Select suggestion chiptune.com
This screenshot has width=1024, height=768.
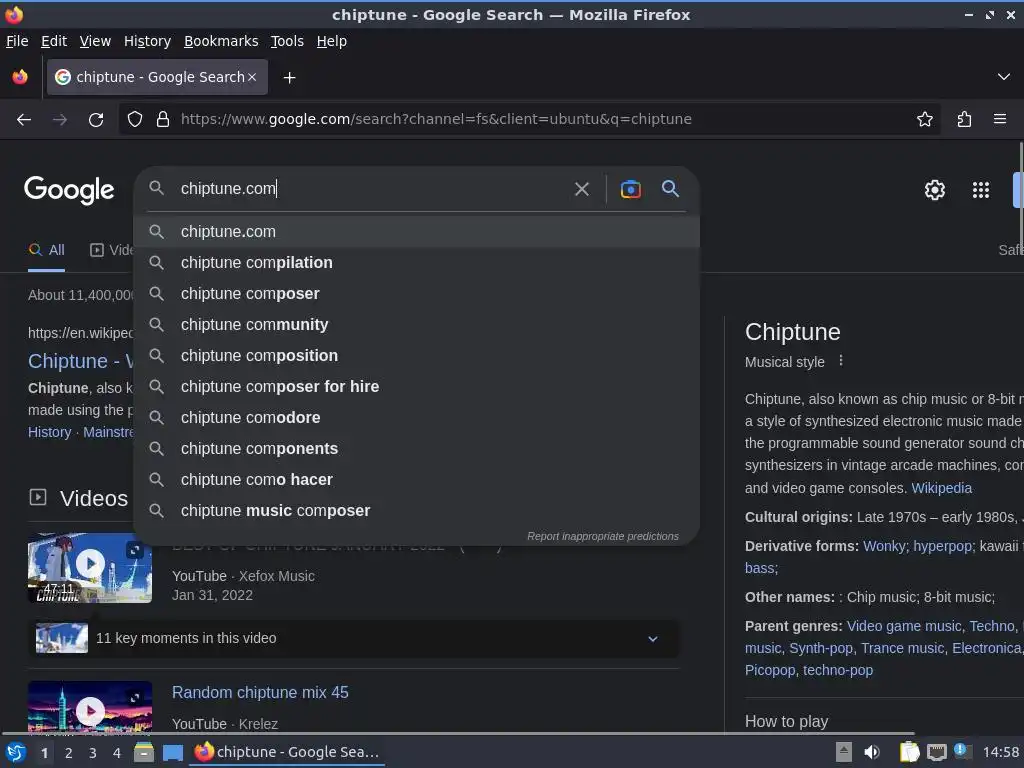(x=417, y=232)
